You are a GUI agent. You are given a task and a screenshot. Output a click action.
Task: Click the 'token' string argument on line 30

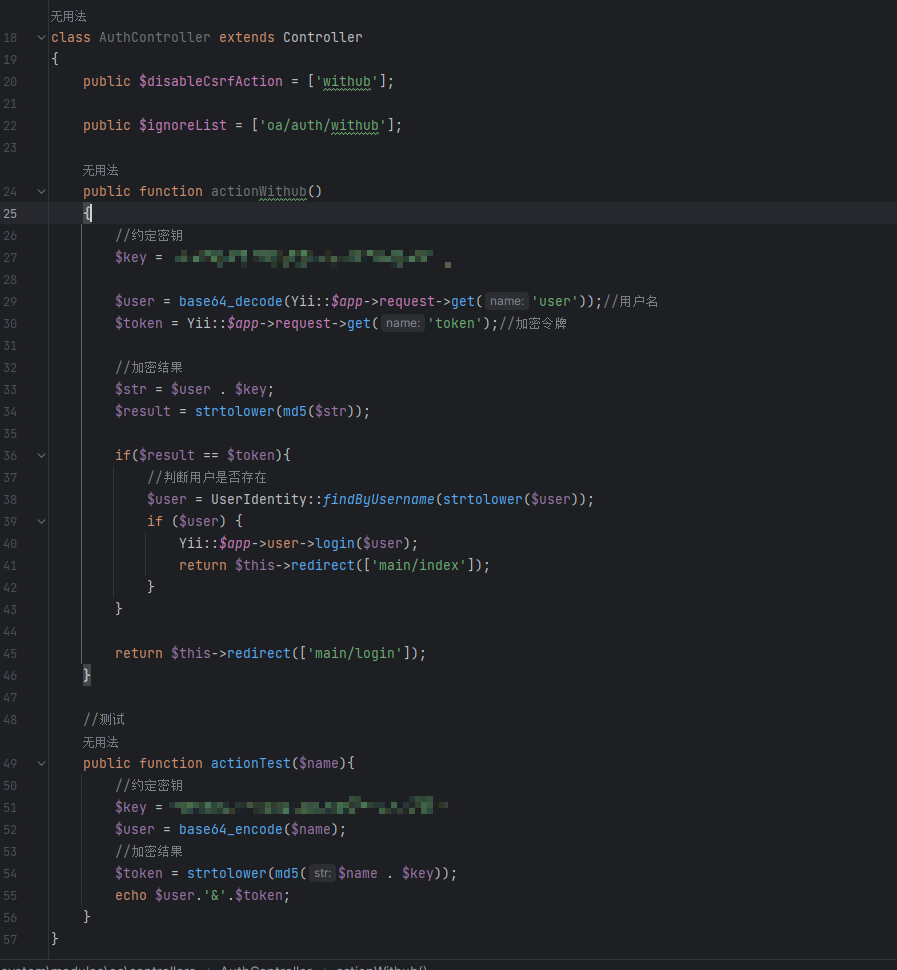click(x=455, y=323)
